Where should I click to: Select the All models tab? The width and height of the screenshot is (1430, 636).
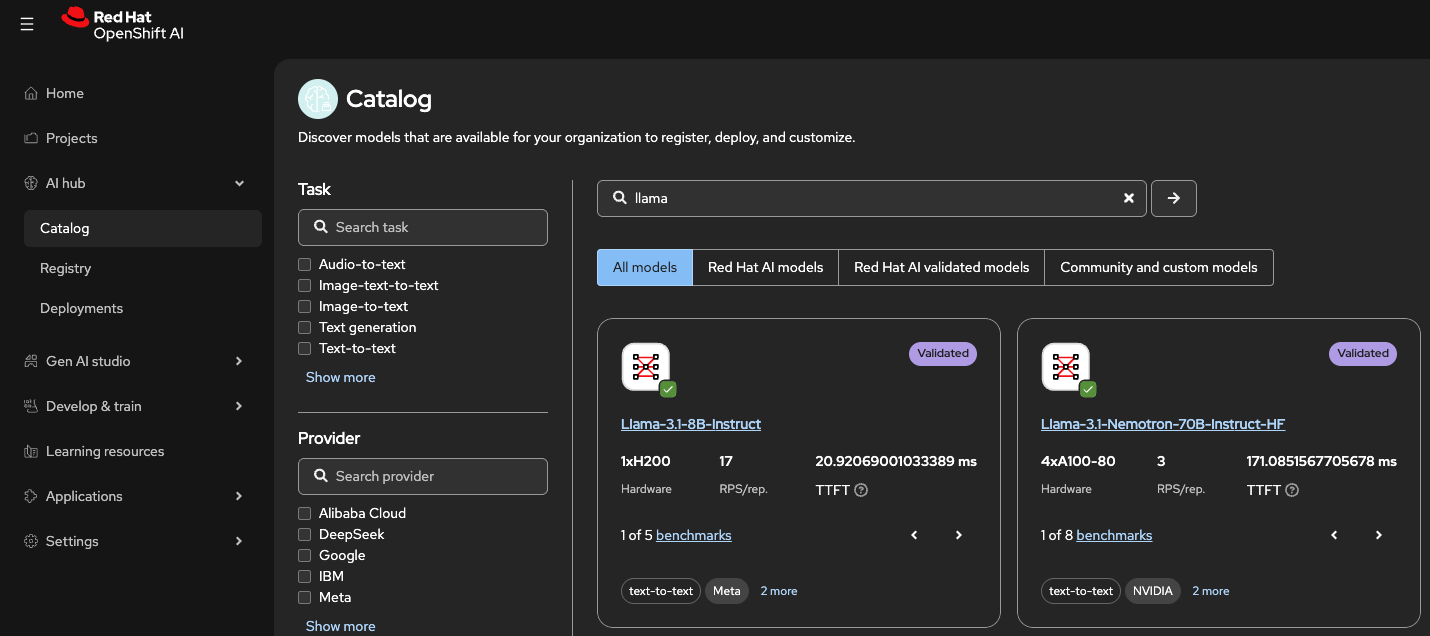point(645,267)
